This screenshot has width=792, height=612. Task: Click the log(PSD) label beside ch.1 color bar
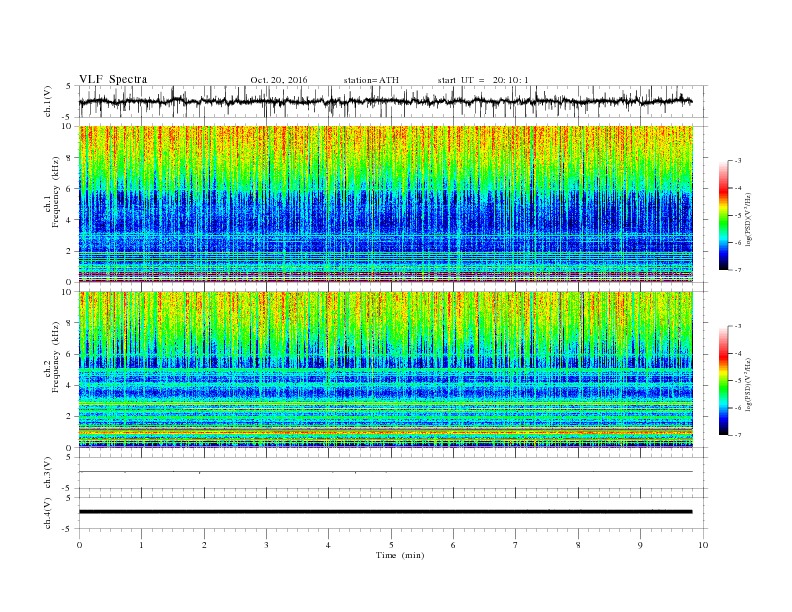(x=748, y=220)
